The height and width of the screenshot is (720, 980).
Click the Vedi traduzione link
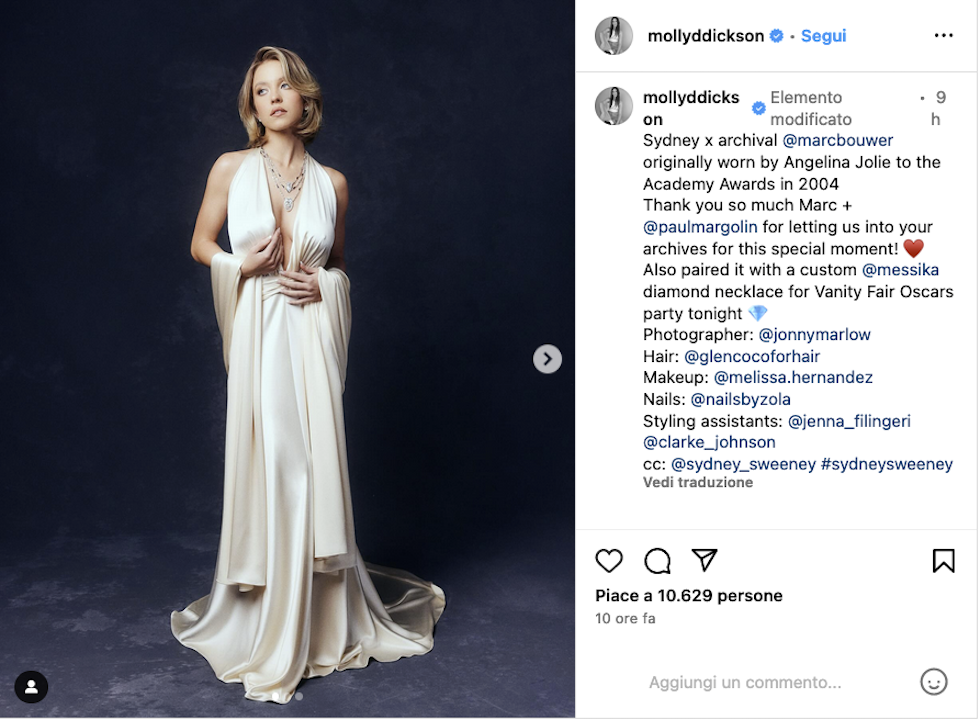point(698,482)
